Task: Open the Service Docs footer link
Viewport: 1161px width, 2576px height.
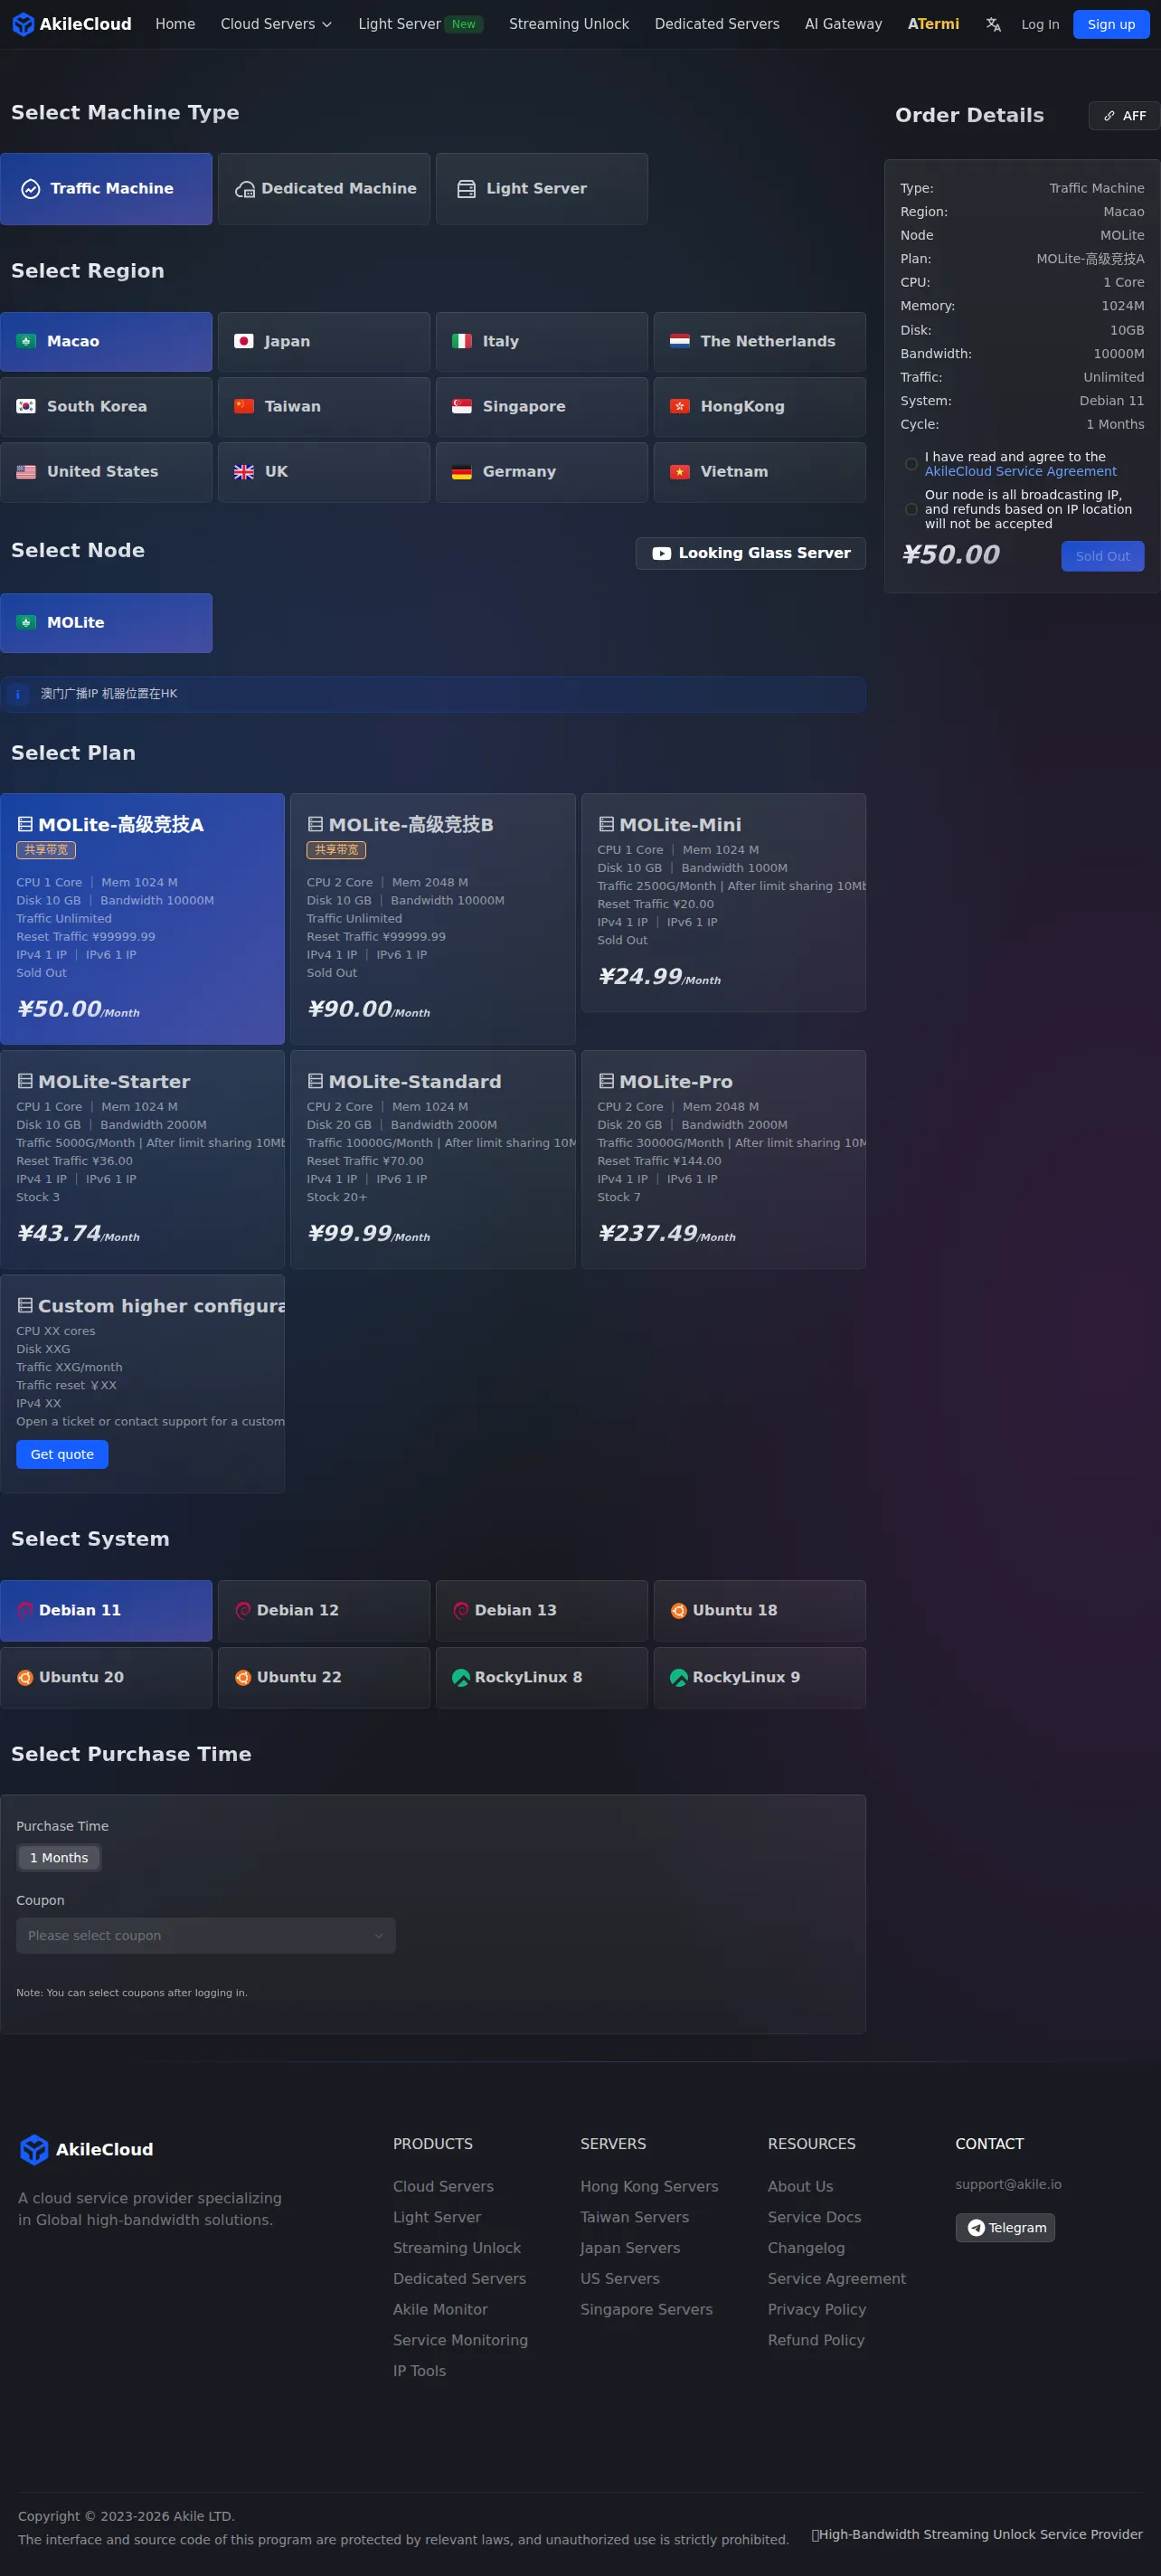Action: (814, 2217)
